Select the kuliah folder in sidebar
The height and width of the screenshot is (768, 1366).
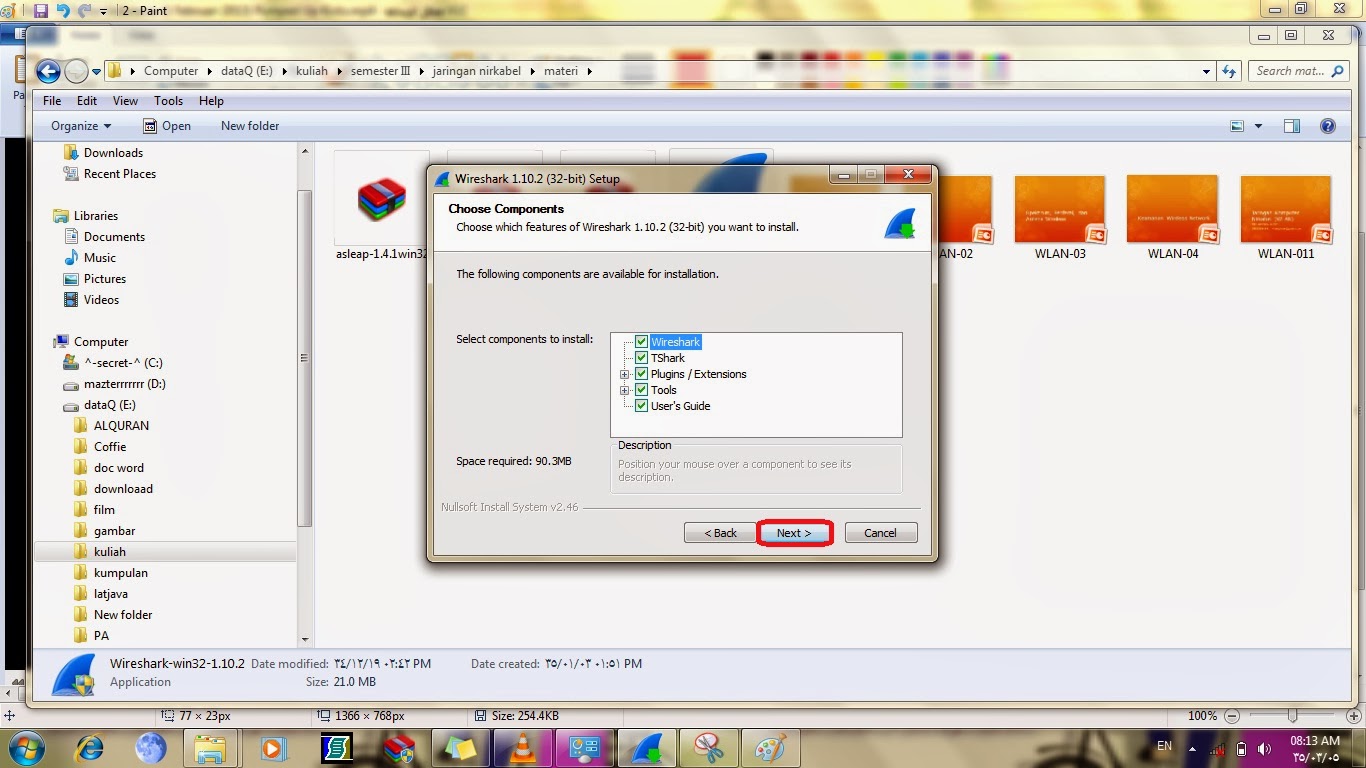click(x=110, y=552)
